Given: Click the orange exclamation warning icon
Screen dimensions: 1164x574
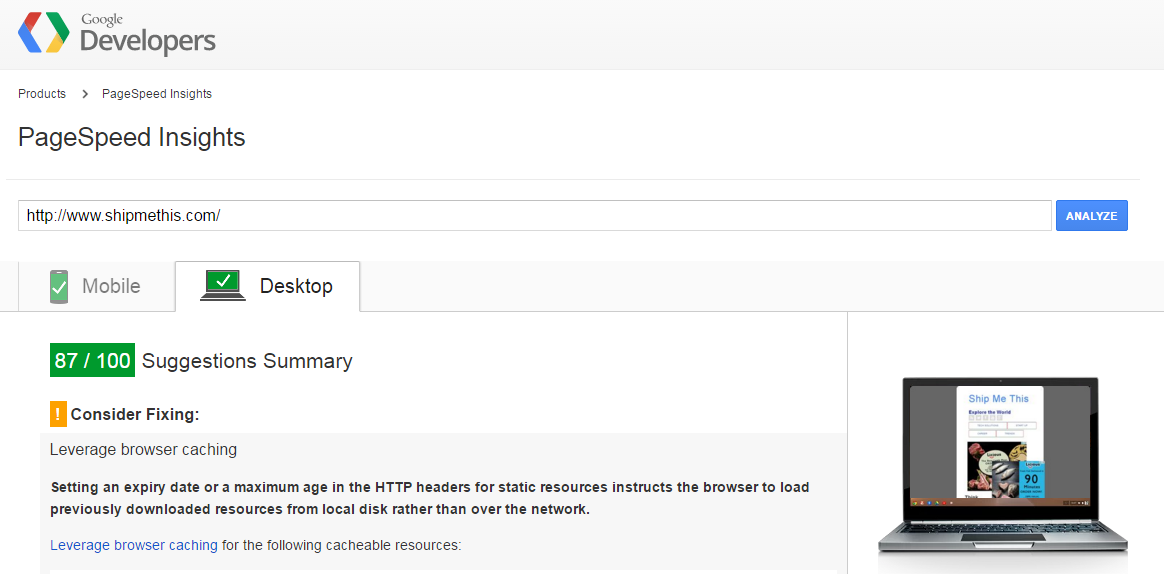Looking at the screenshot, I should [x=58, y=414].
